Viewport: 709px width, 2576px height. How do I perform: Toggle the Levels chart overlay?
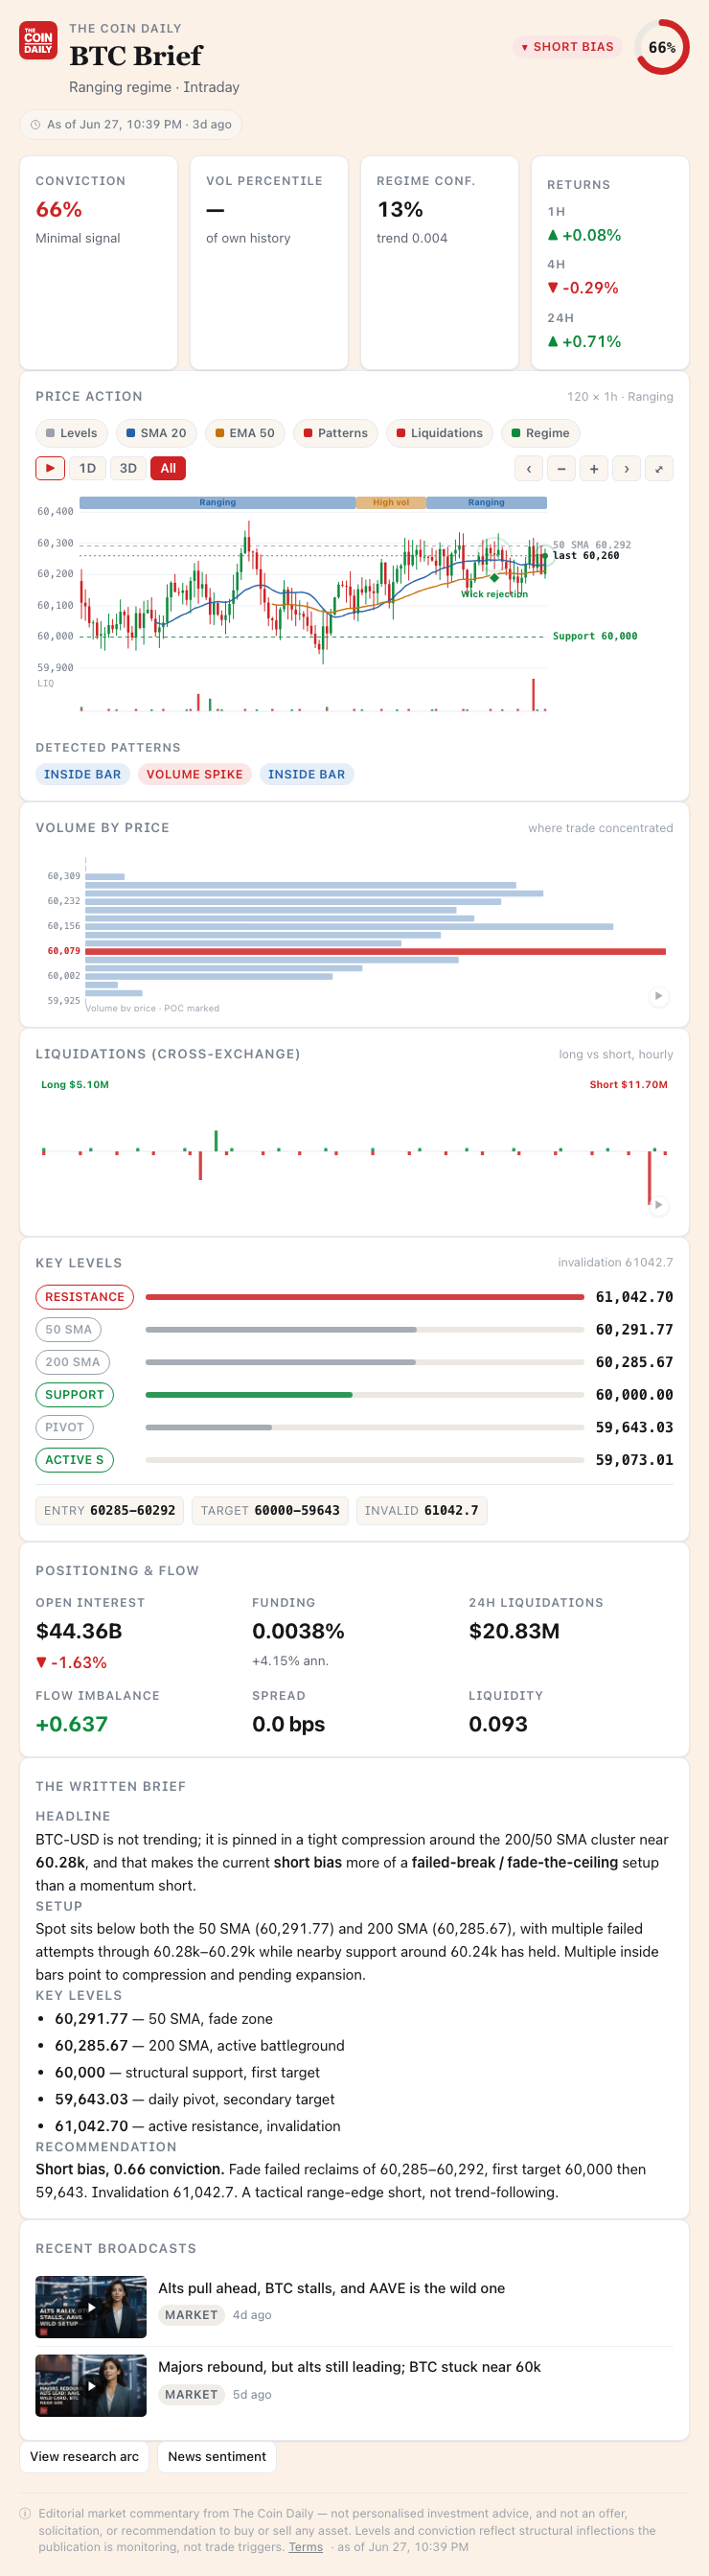point(72,433)
